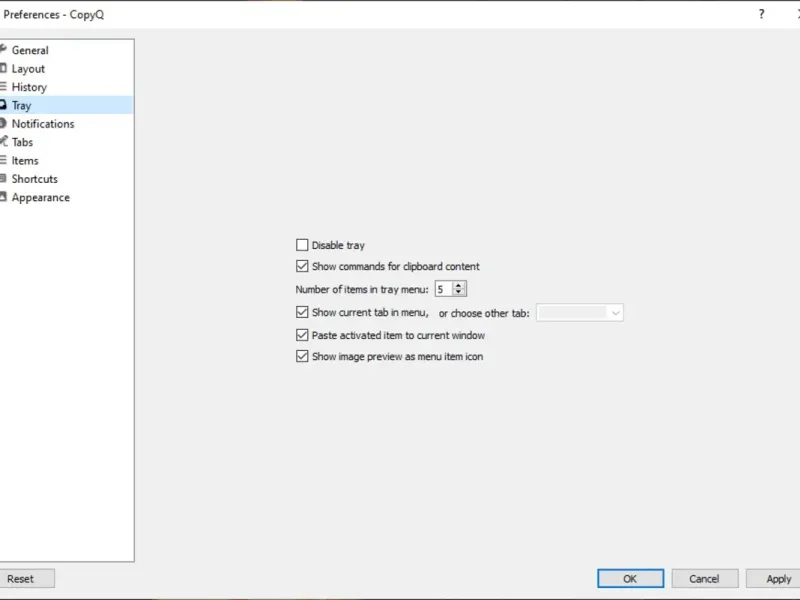This screenshot has width=800, height=600.
Task: Enable the Disable tray checkbox
Action: [x=302, y=245]
